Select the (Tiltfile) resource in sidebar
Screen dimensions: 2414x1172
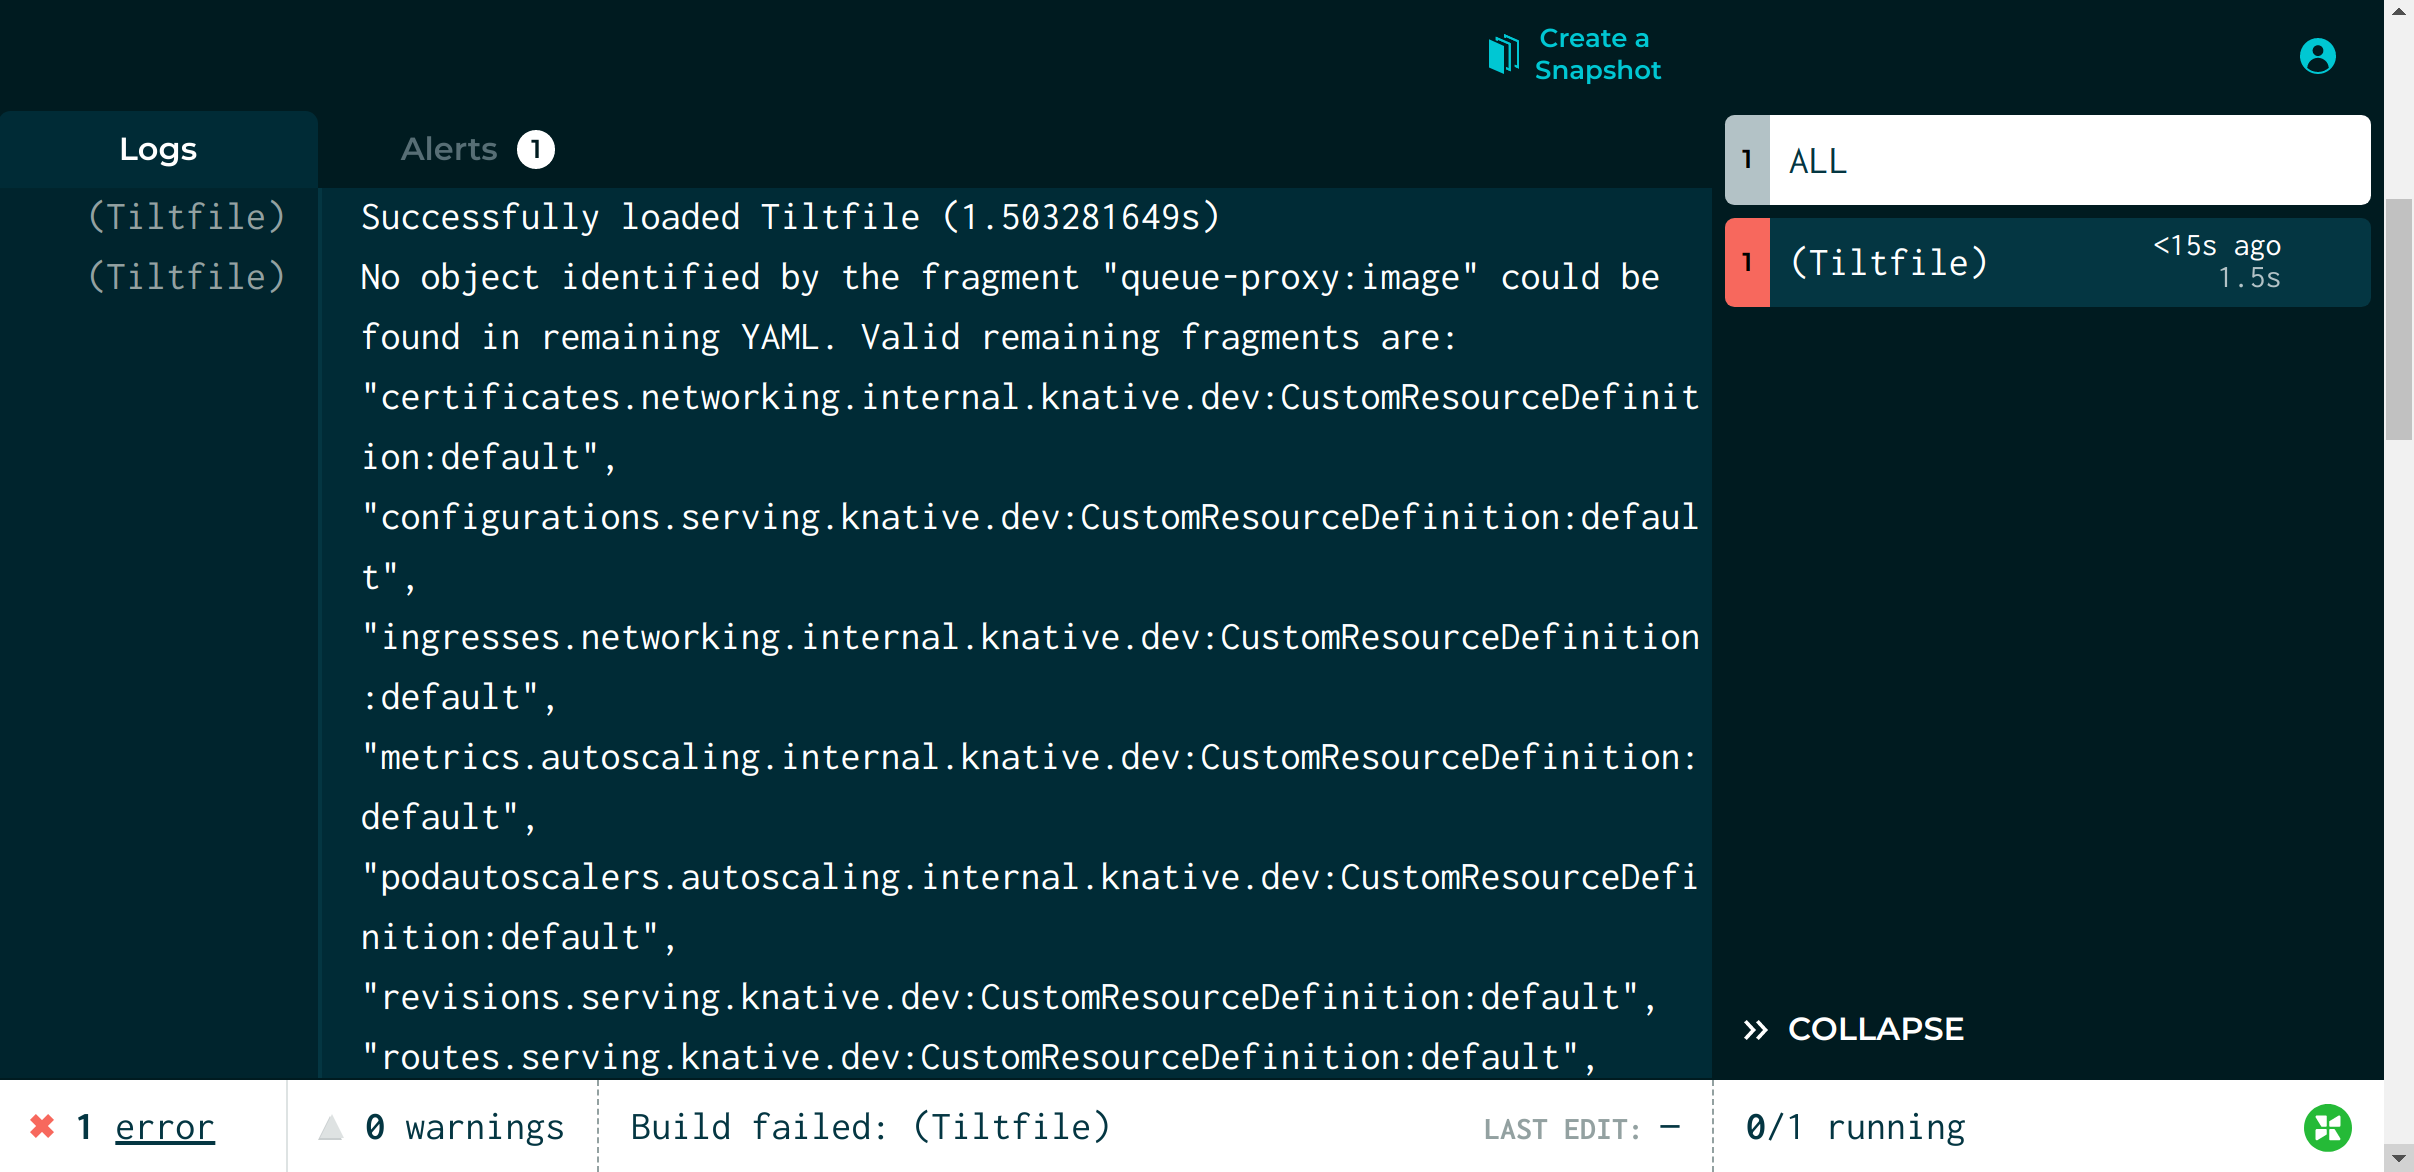[x=2047, y=262]
